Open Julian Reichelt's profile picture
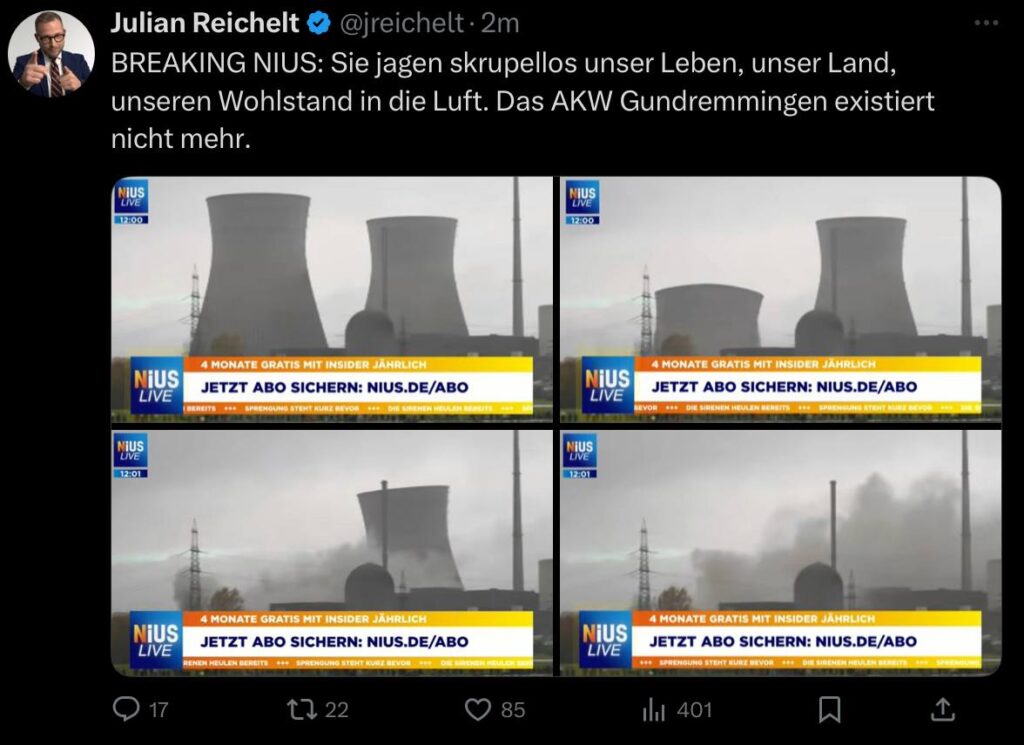Viewport: 1024px width, 745px height. (x=51, y=54)
